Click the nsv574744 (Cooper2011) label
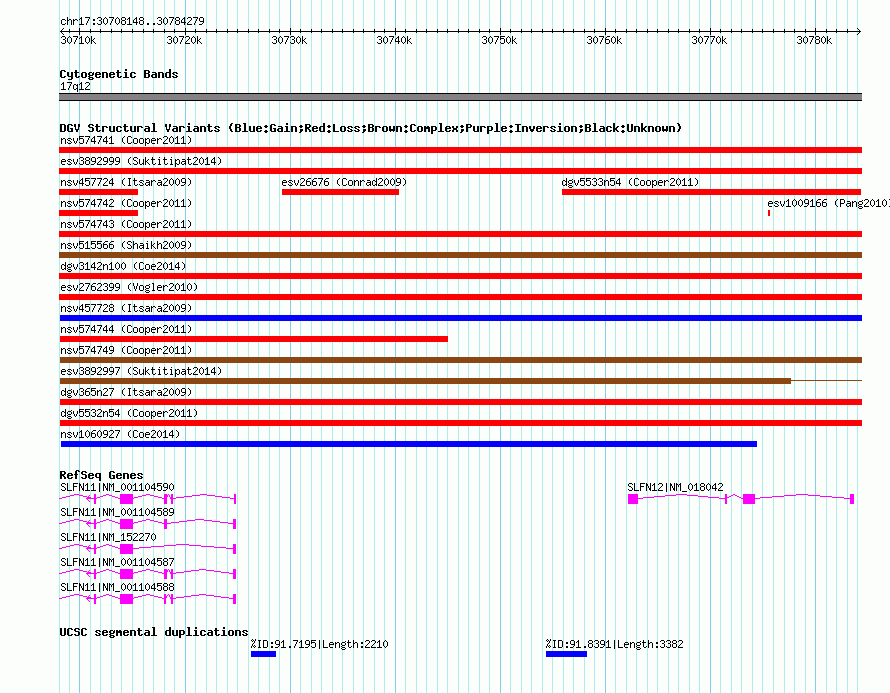 126,329
